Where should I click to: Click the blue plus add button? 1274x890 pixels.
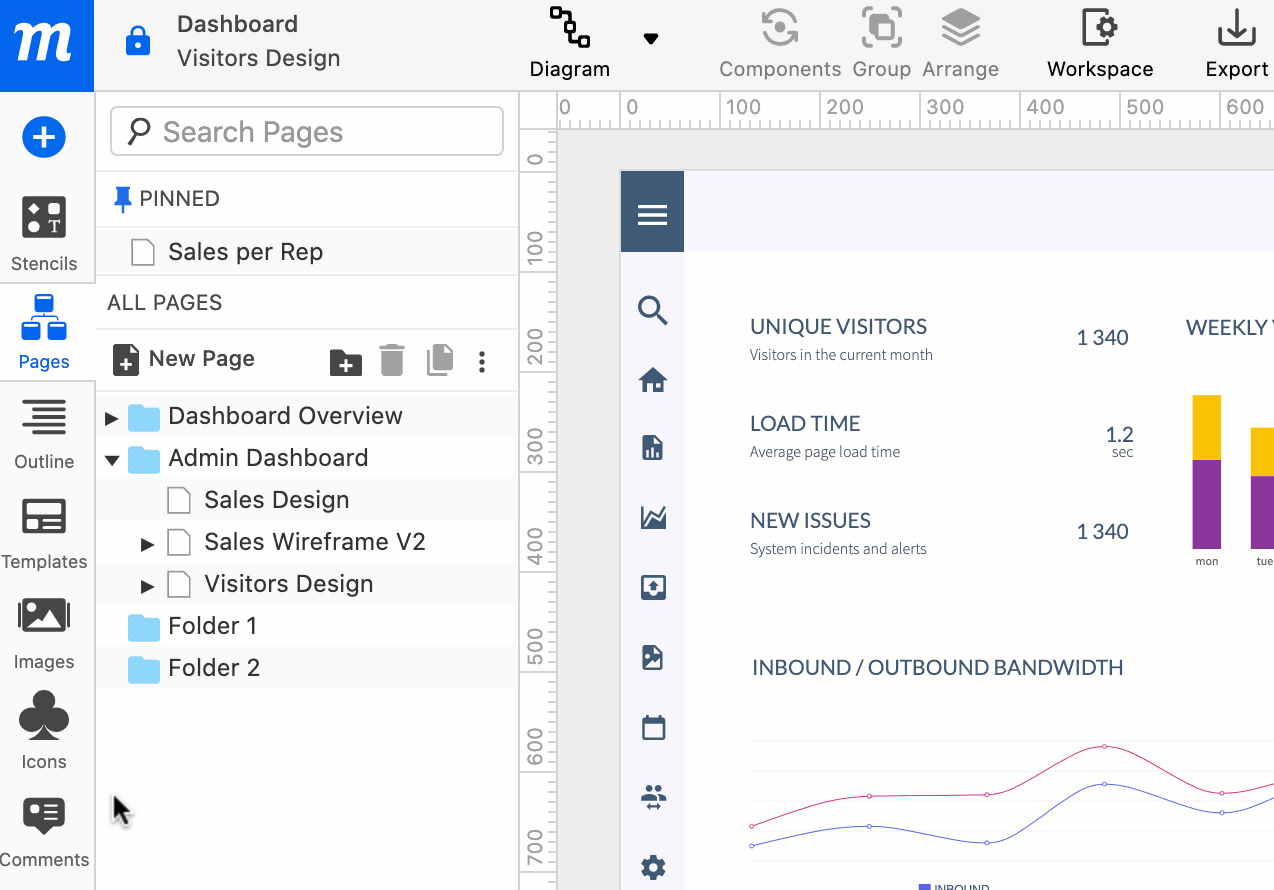click(44, 137)
